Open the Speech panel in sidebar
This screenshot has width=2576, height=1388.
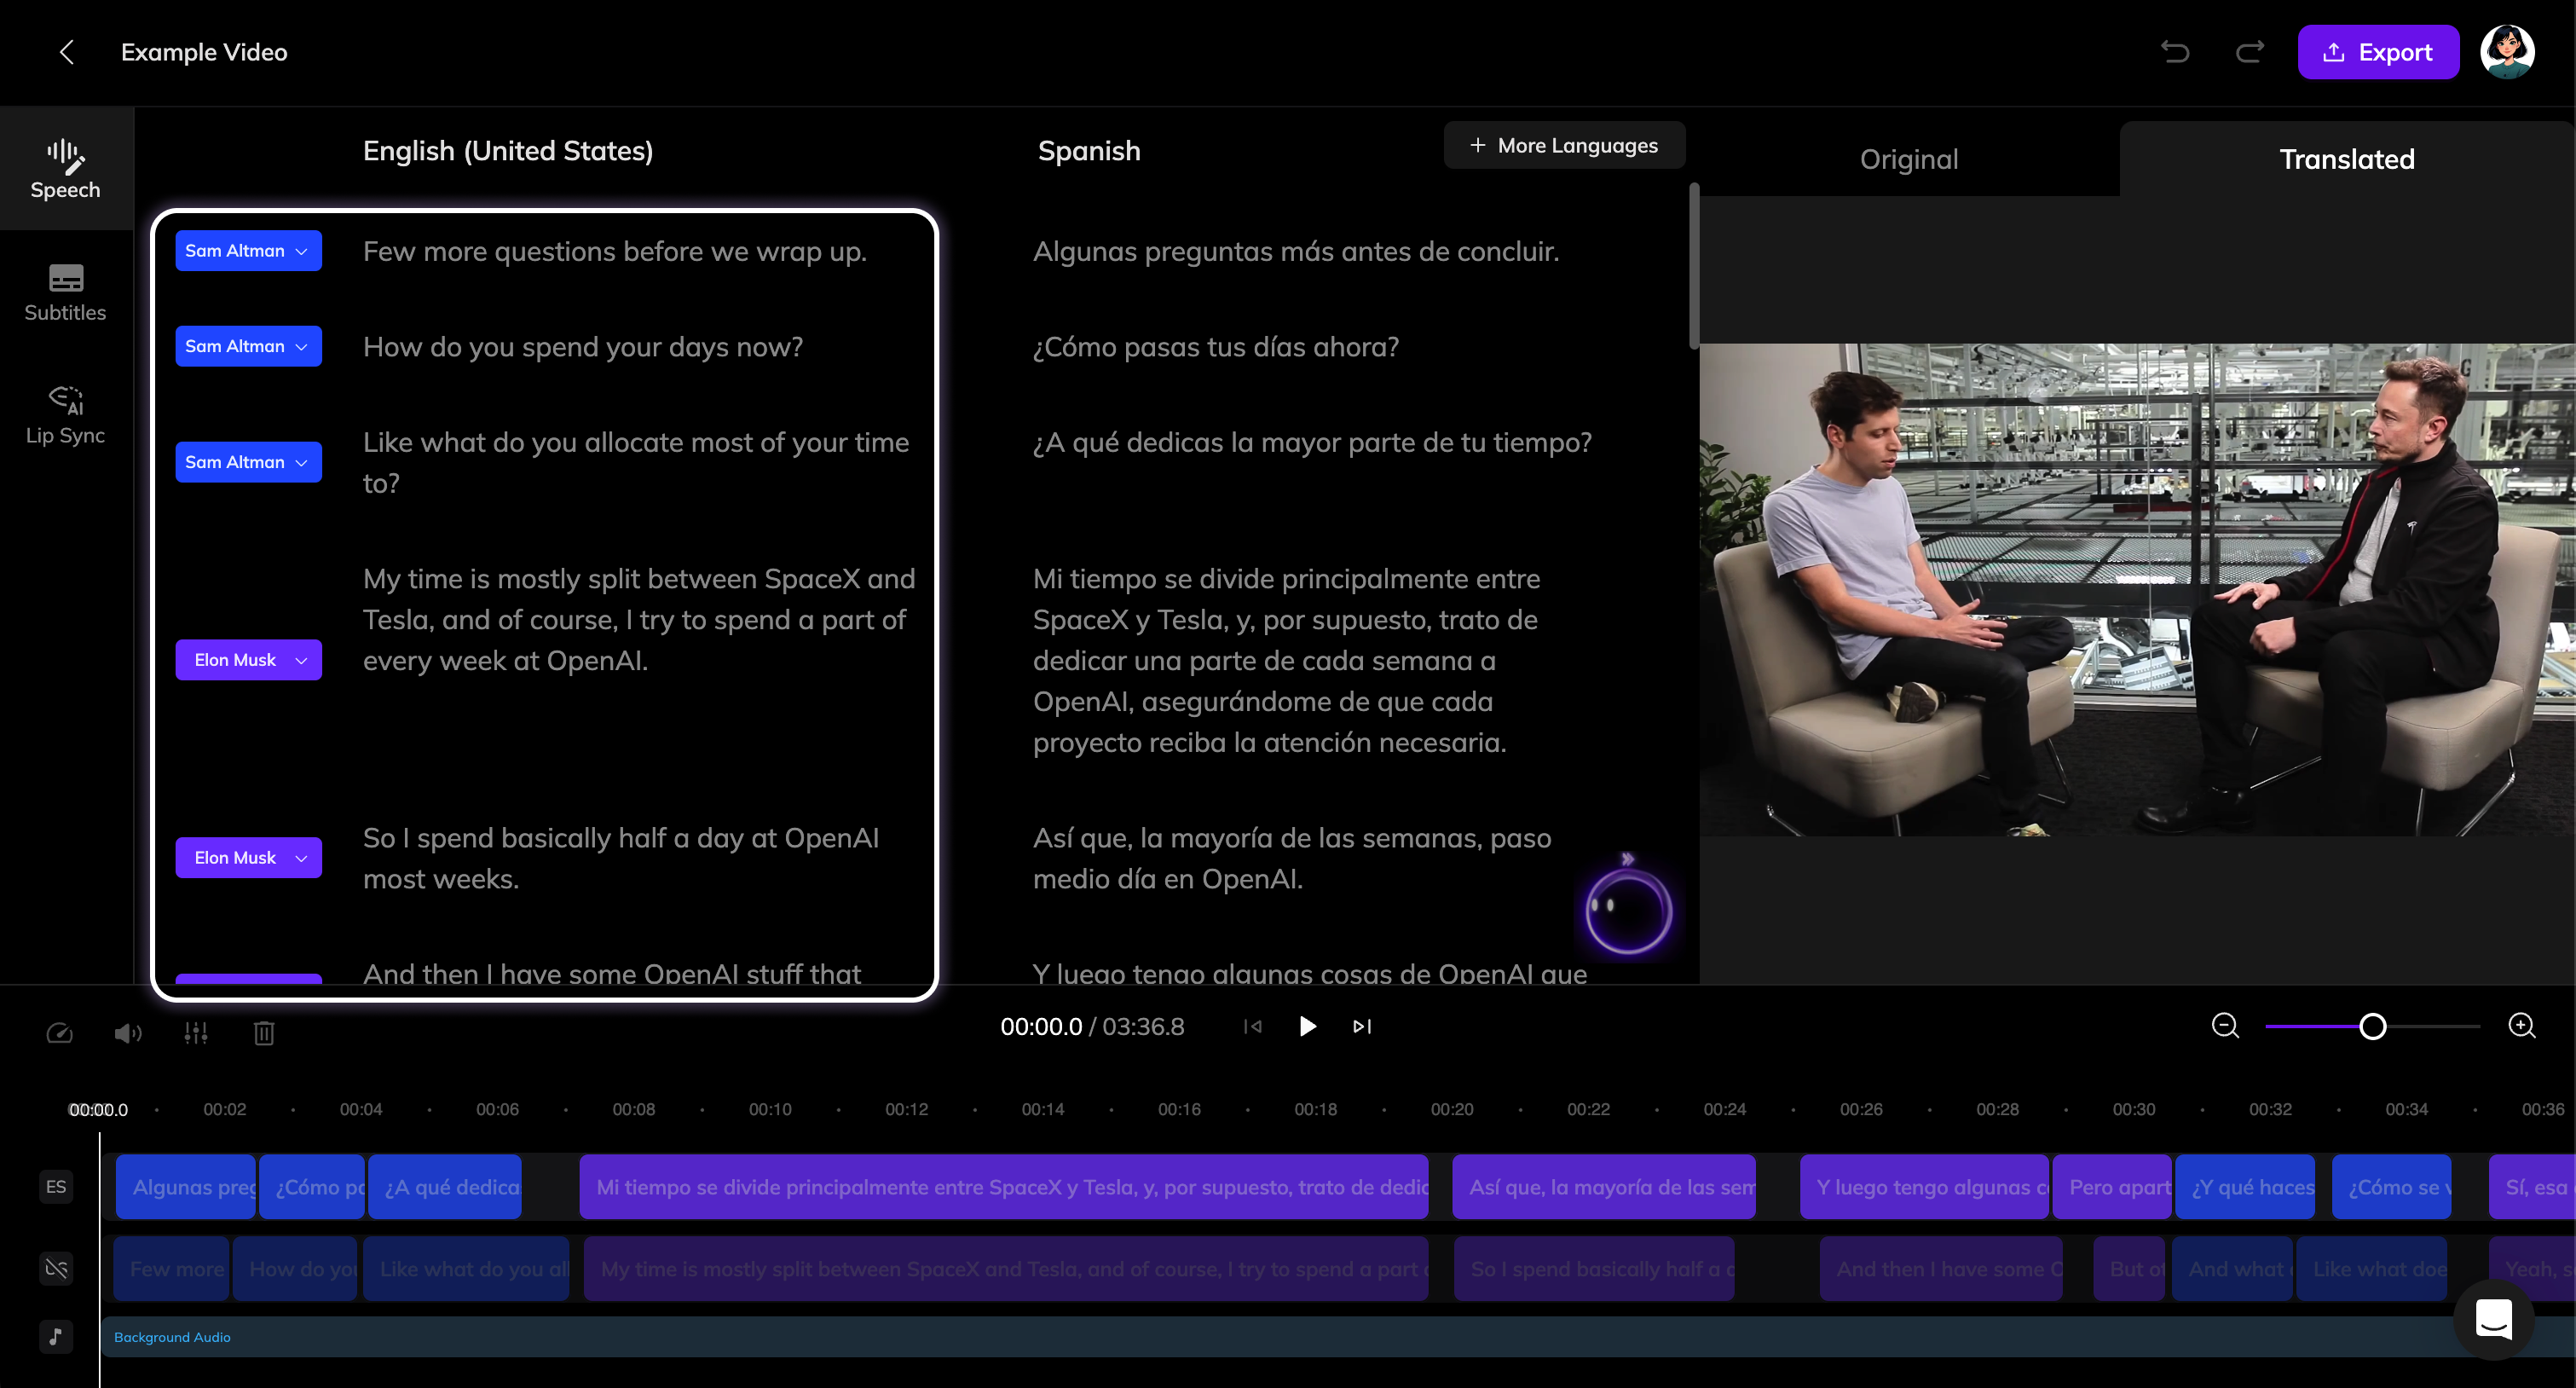65,169
